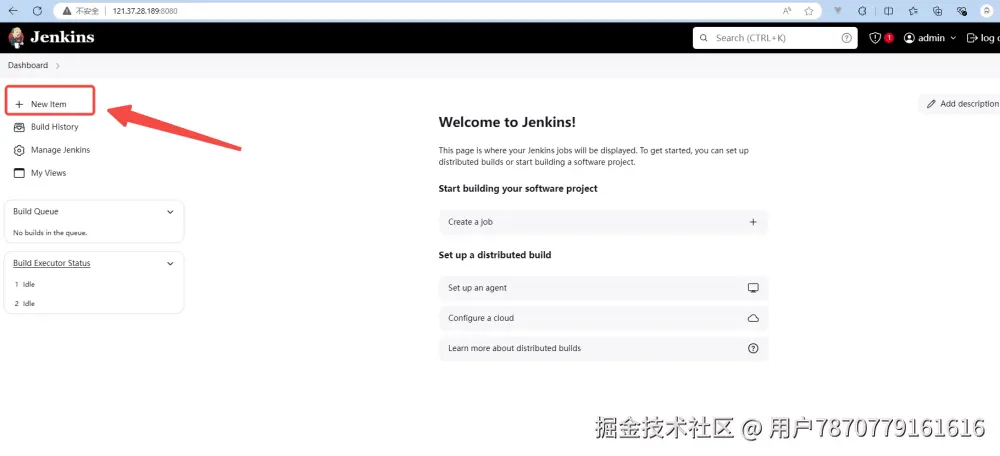Collapse the Build Queue panel
This screenshot has height=456, width=1000.
[170, 212]
